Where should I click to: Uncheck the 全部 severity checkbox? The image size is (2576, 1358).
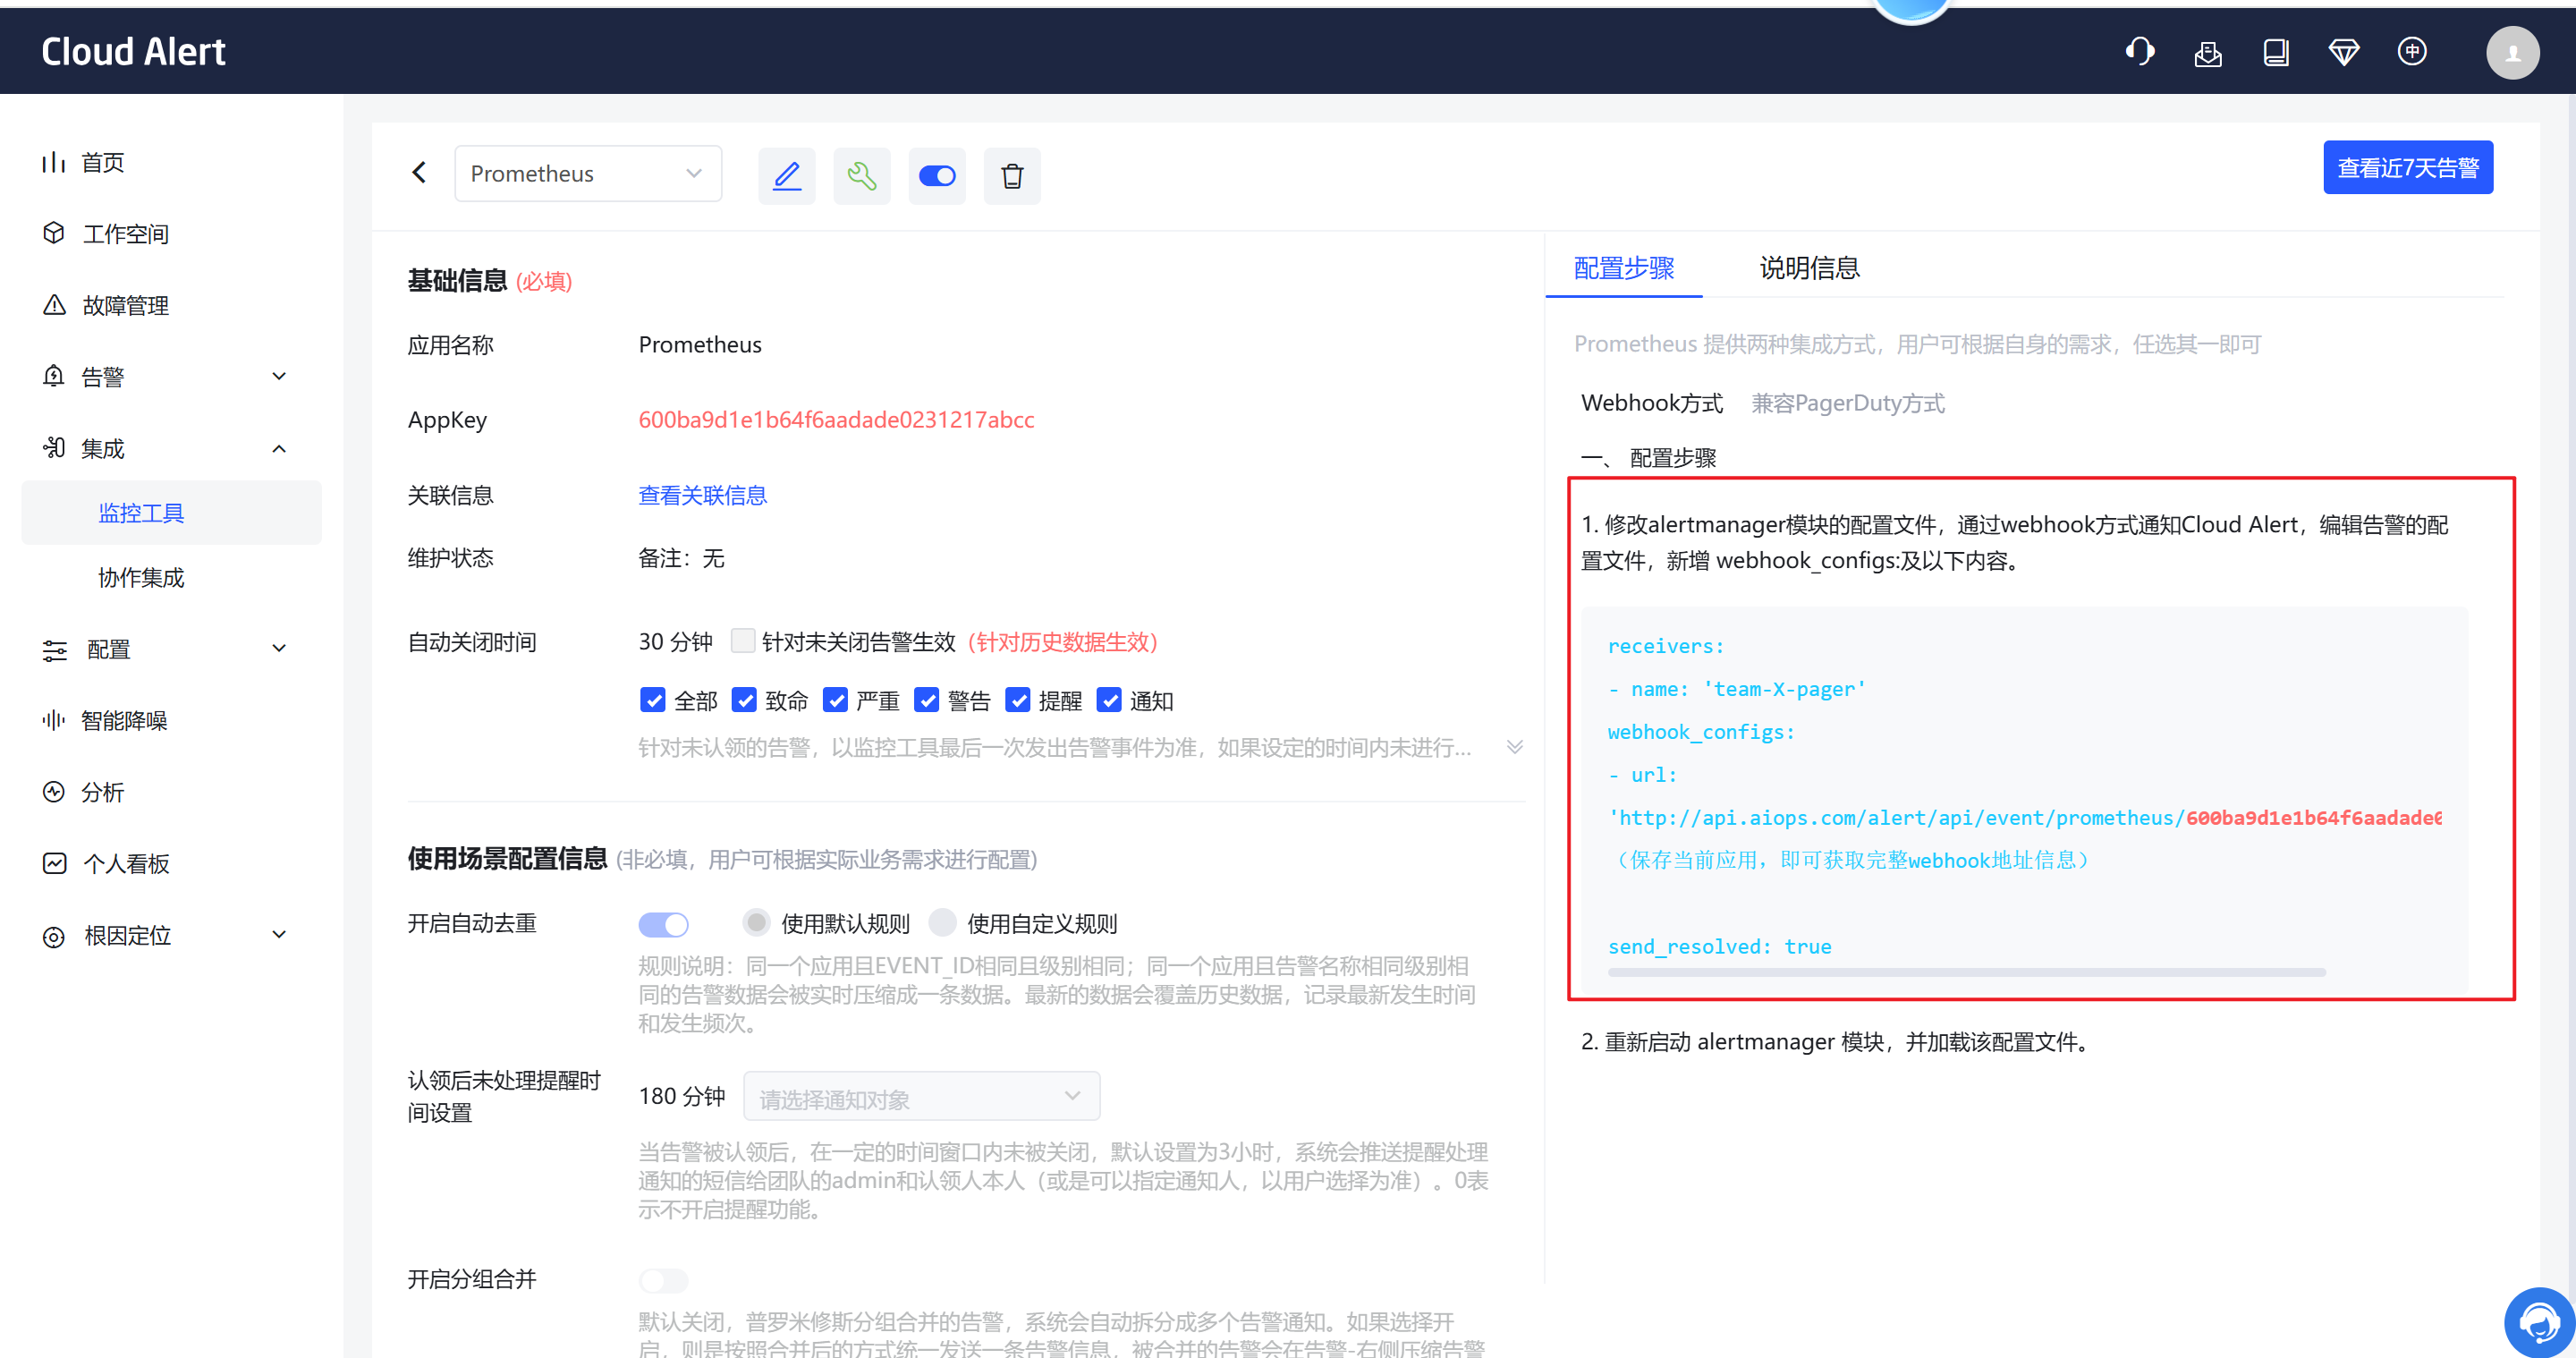pos(652,700)
